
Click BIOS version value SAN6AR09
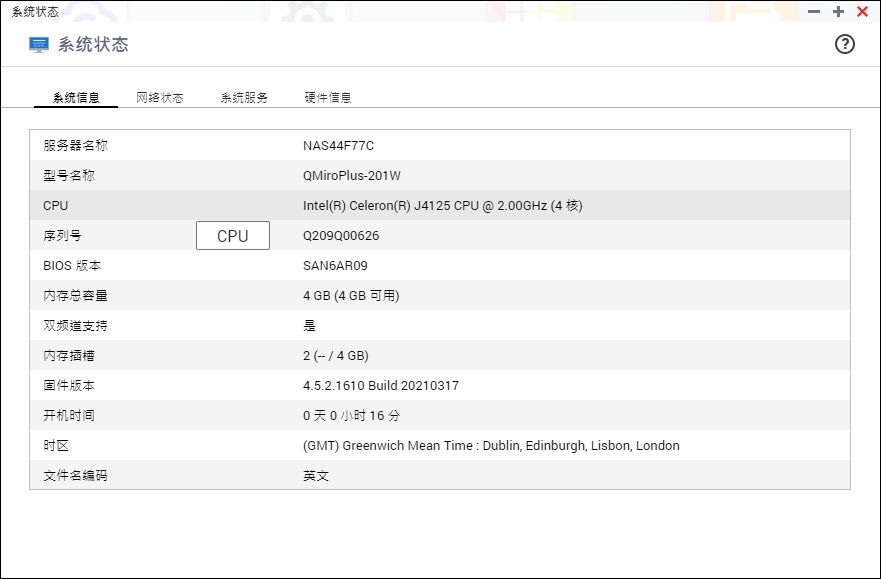pos(335,266)
